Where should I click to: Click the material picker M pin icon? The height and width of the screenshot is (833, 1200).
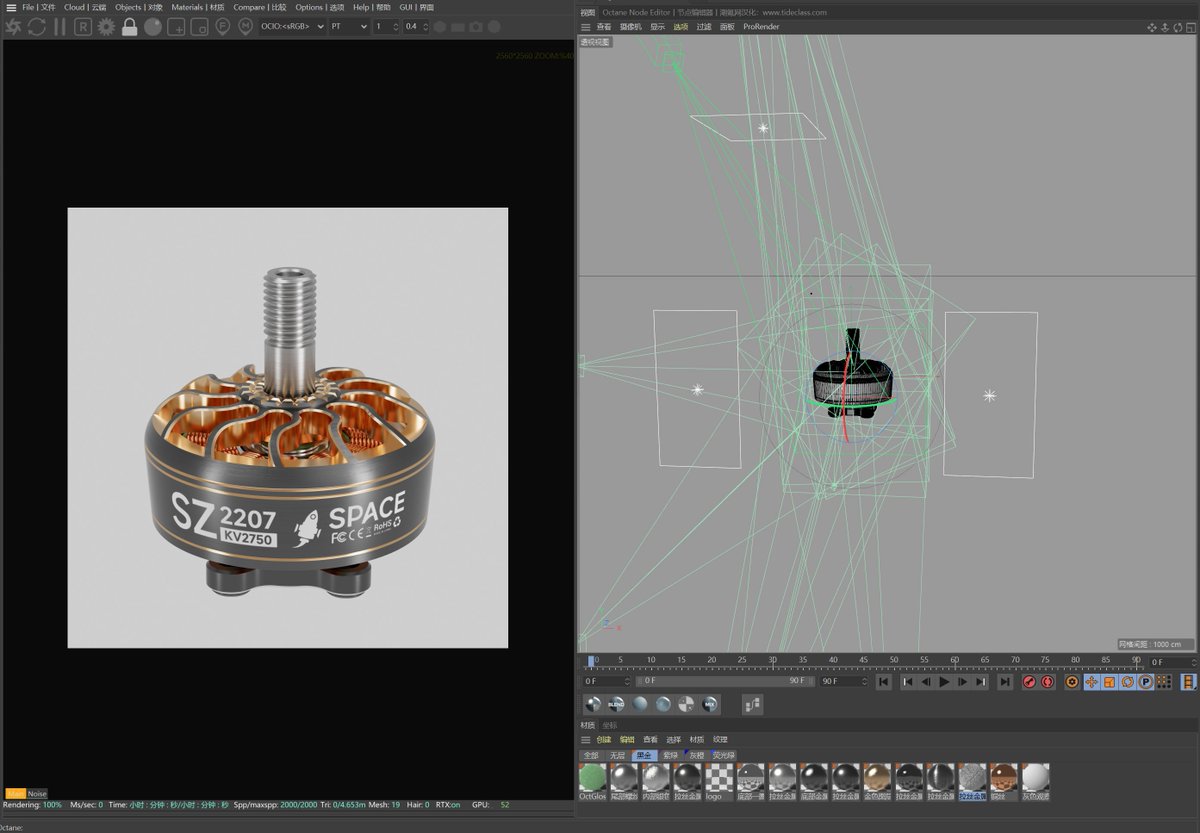(x=246, y=27)
